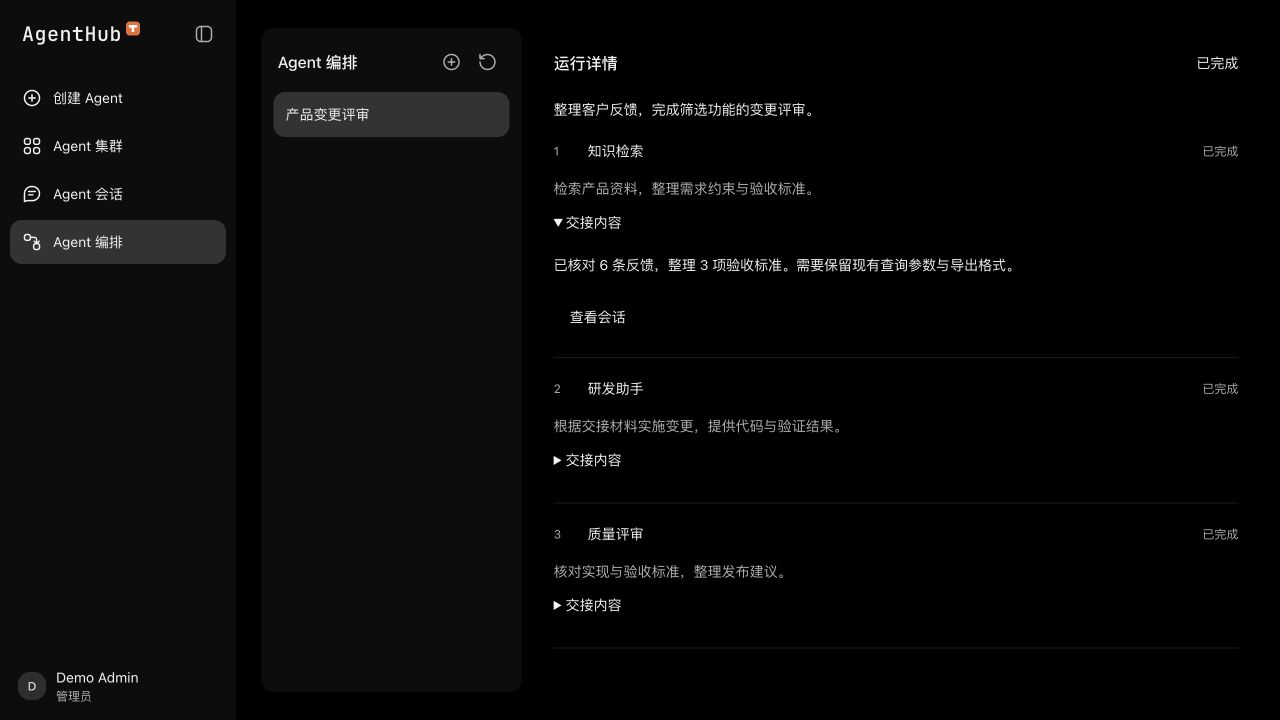Click step number 1 beside 知识检索
1280x720 pixels.
pos(557,151)
